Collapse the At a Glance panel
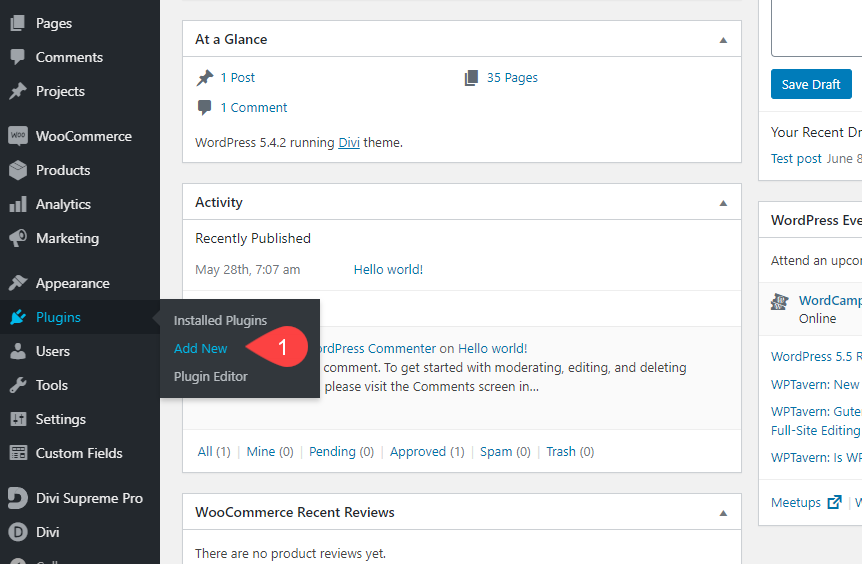 coord(723,40)
